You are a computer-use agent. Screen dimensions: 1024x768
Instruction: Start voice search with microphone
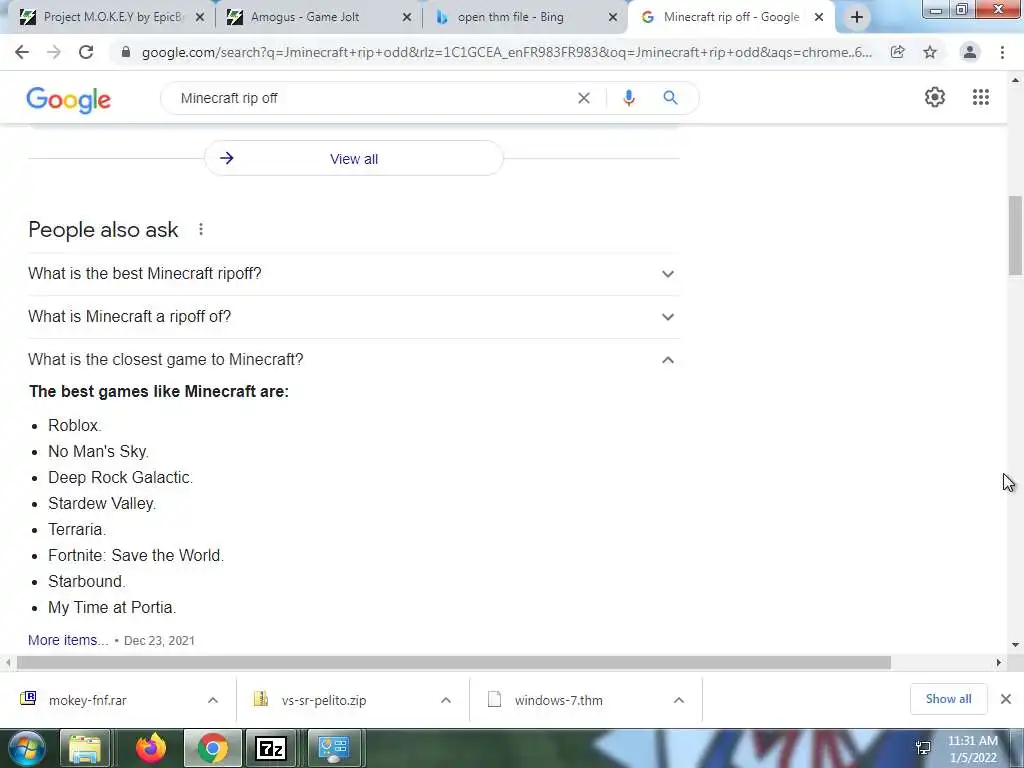click(629, 98)
